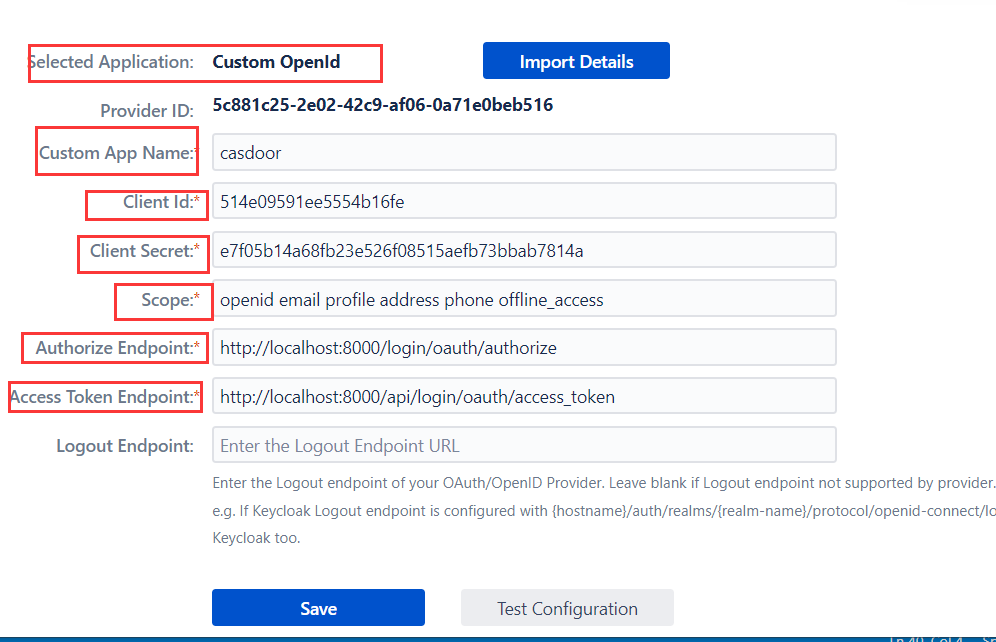Click the Custom App Name label

pyautogui.click(x=116, y=151)
